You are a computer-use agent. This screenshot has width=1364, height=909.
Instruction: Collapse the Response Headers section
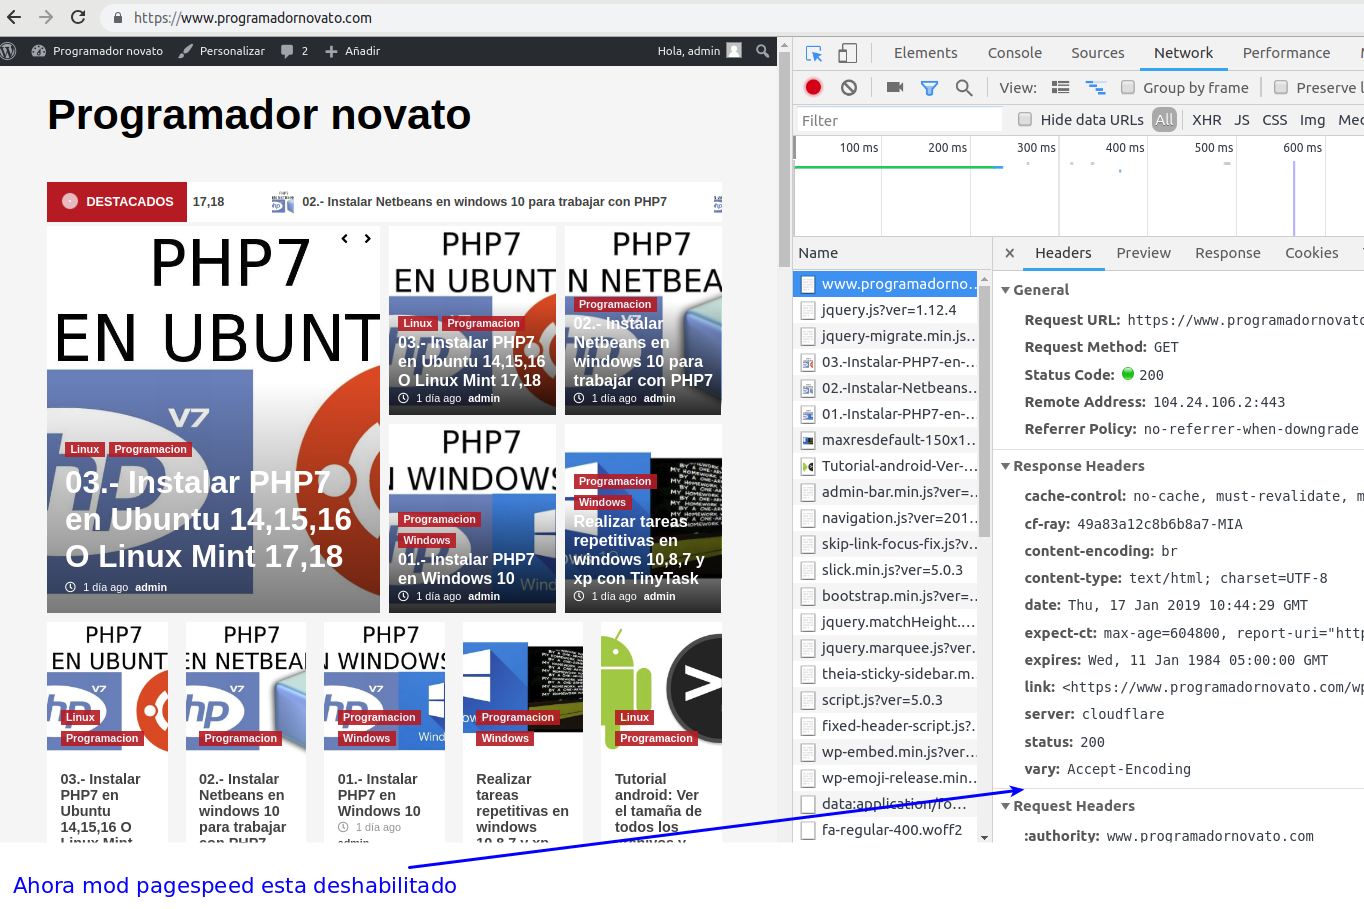tap(1006, 466)
